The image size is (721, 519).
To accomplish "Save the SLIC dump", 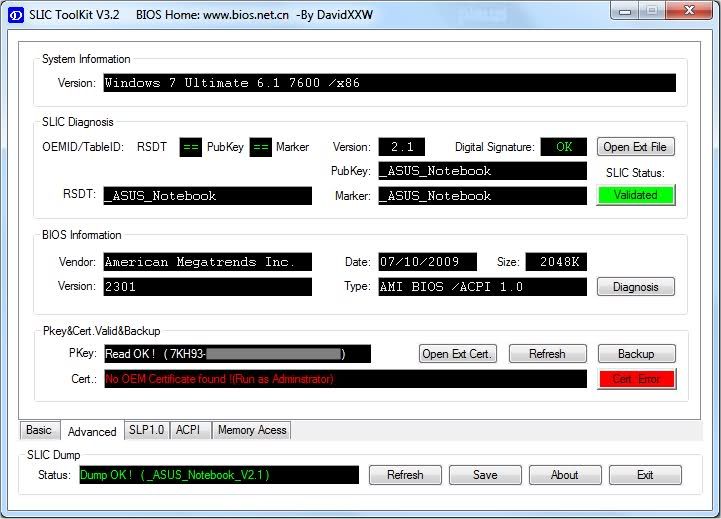I will point(485,475).
